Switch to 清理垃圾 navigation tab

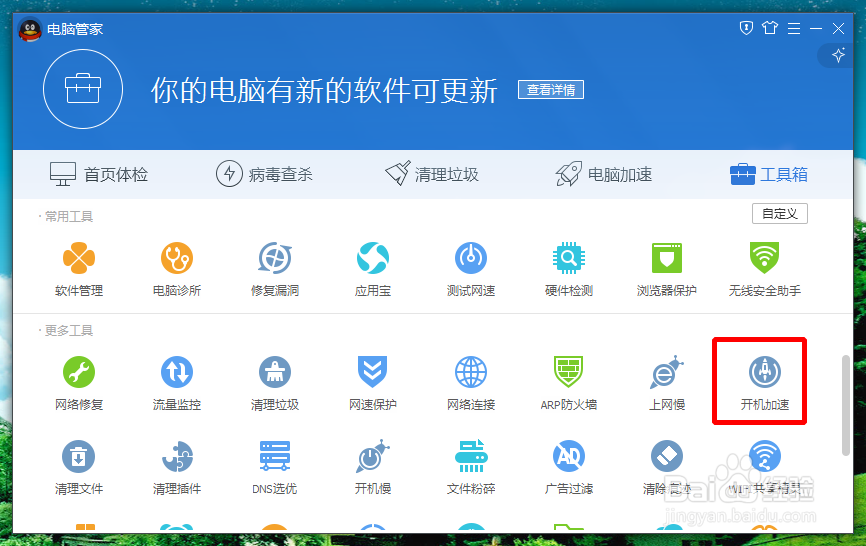[x=432, y=174]
